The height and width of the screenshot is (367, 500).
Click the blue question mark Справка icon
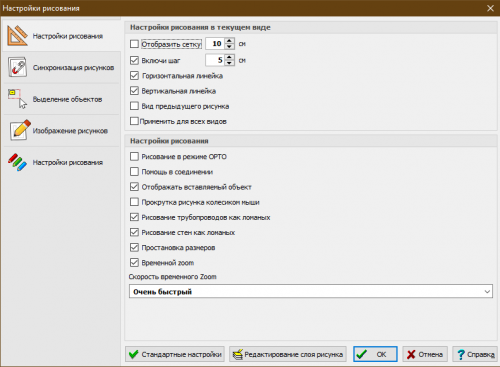(x=461, y=354)
